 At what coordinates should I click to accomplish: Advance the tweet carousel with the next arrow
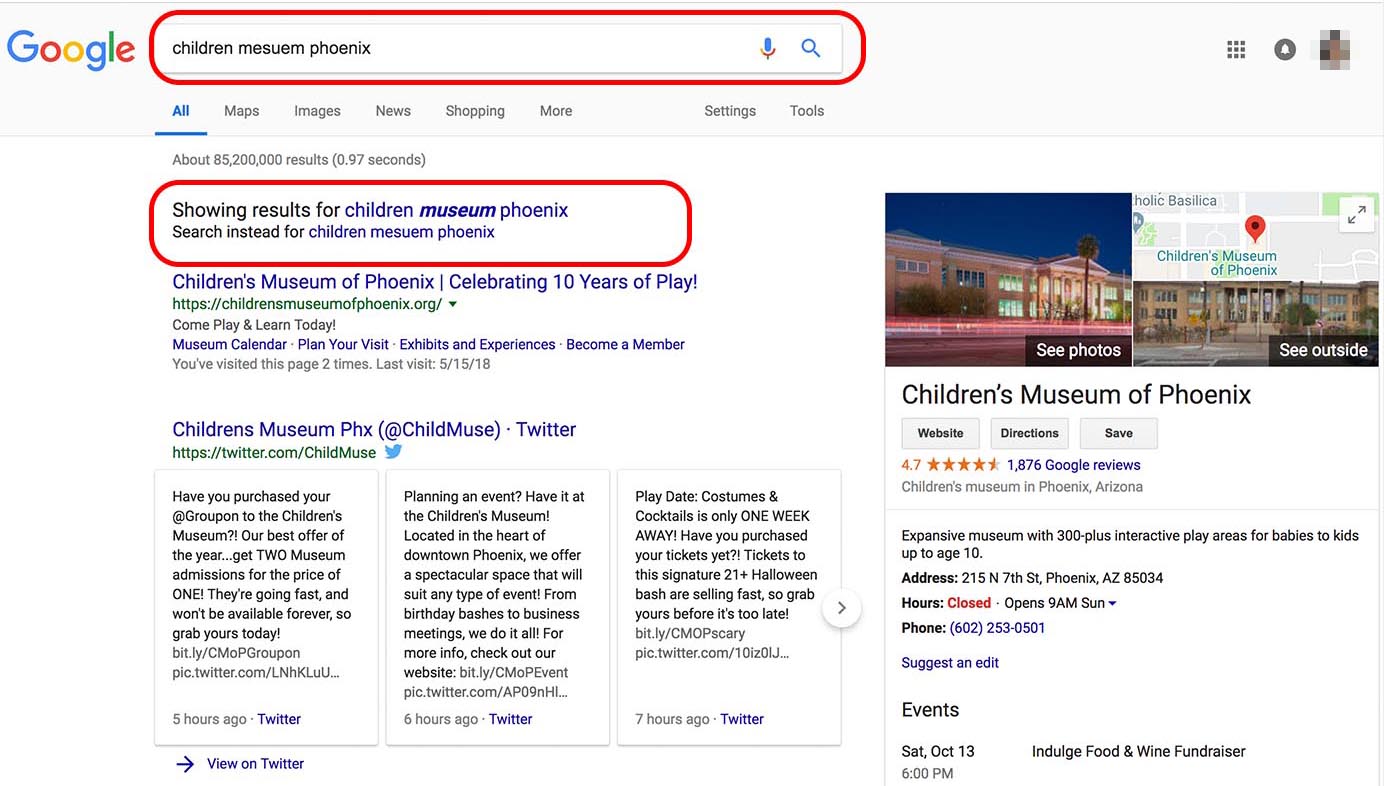(842, 608)
